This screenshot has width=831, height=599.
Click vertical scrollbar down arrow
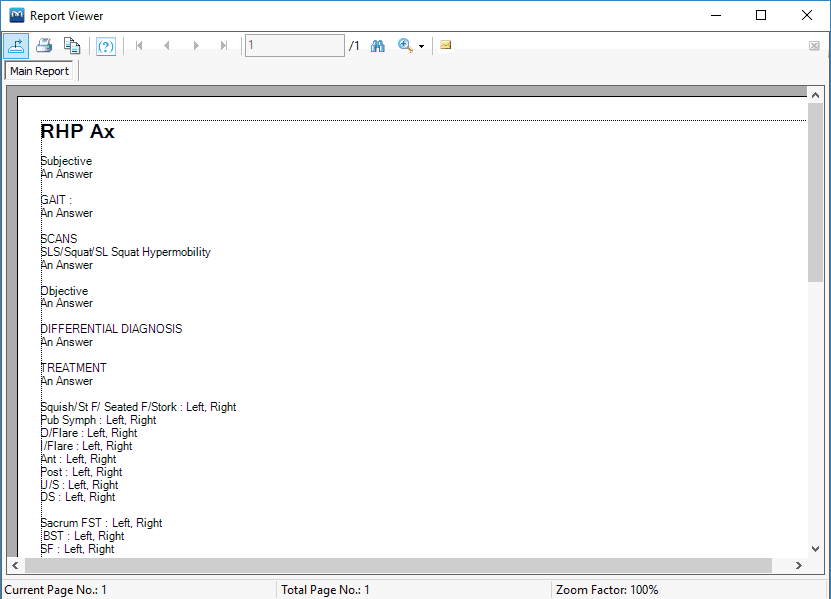point(815,549)
